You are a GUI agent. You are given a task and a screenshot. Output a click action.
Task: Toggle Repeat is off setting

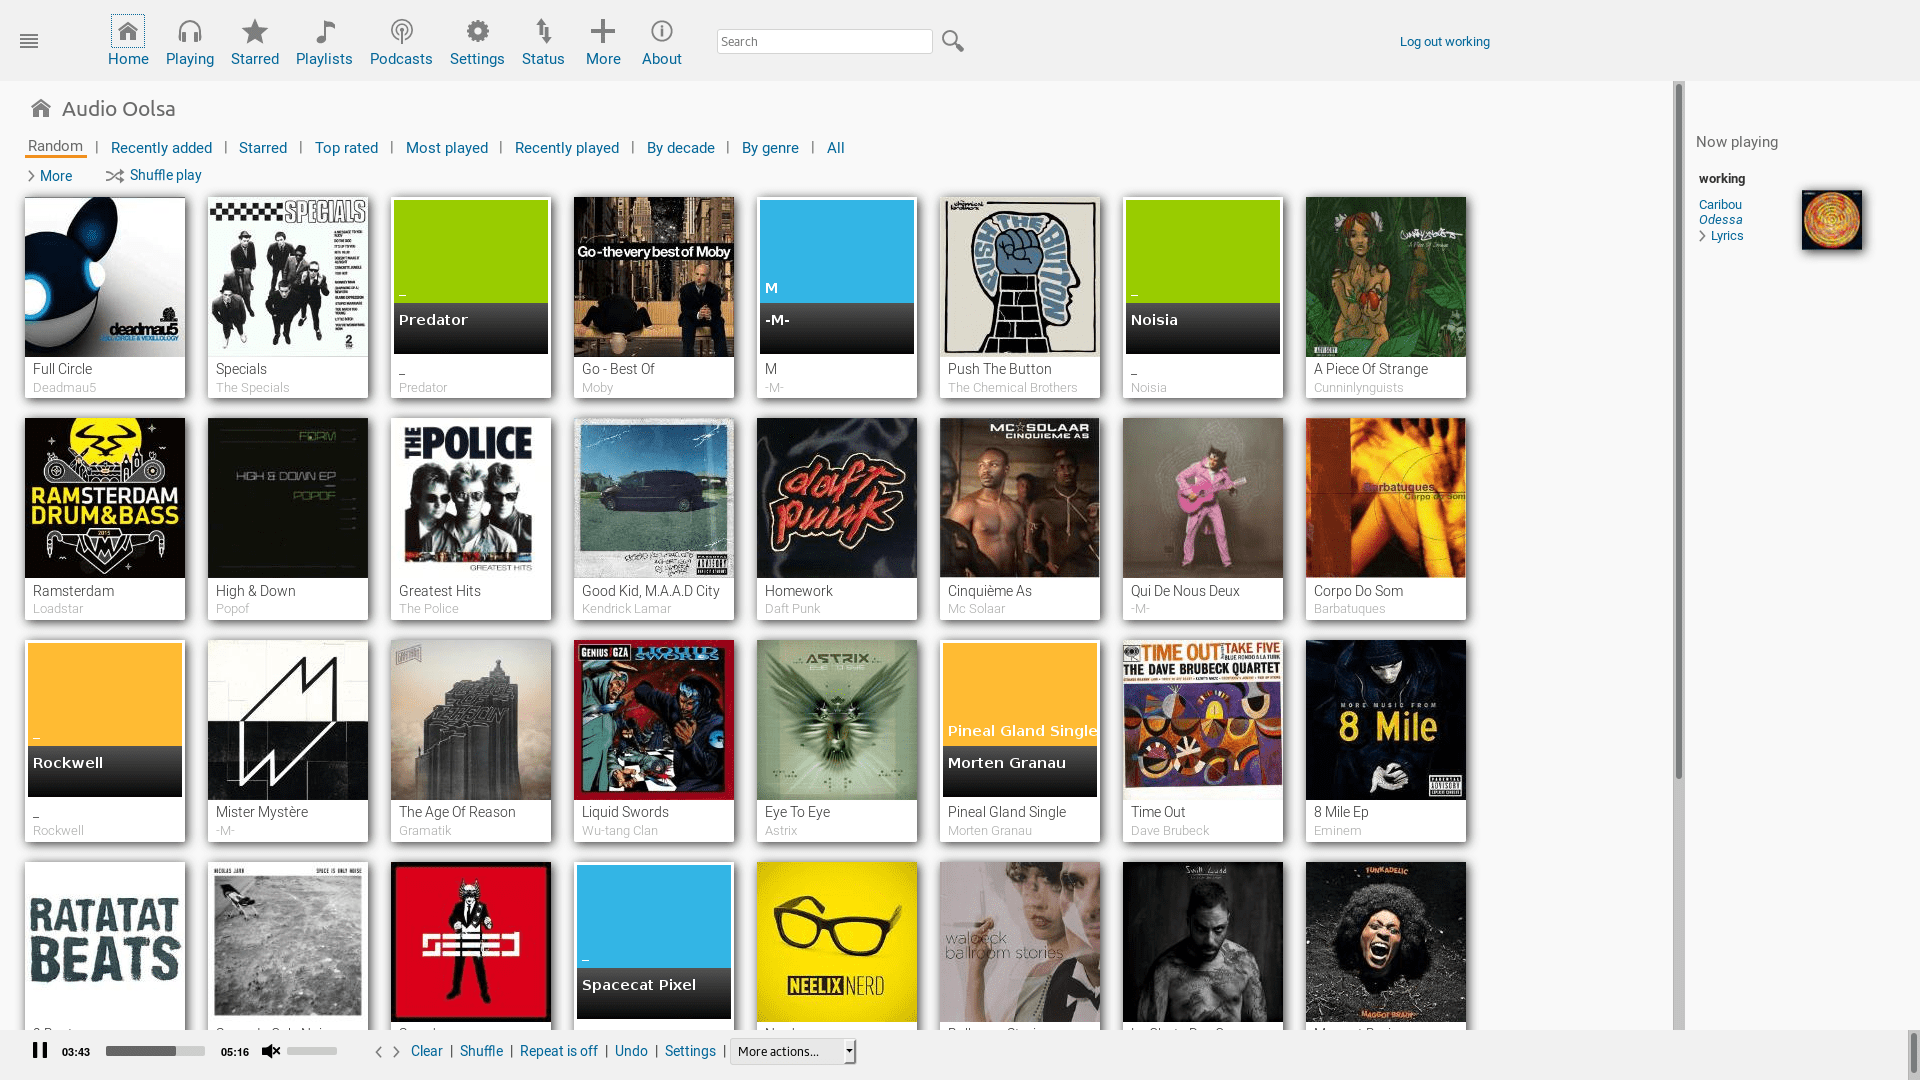point(558,1051)
